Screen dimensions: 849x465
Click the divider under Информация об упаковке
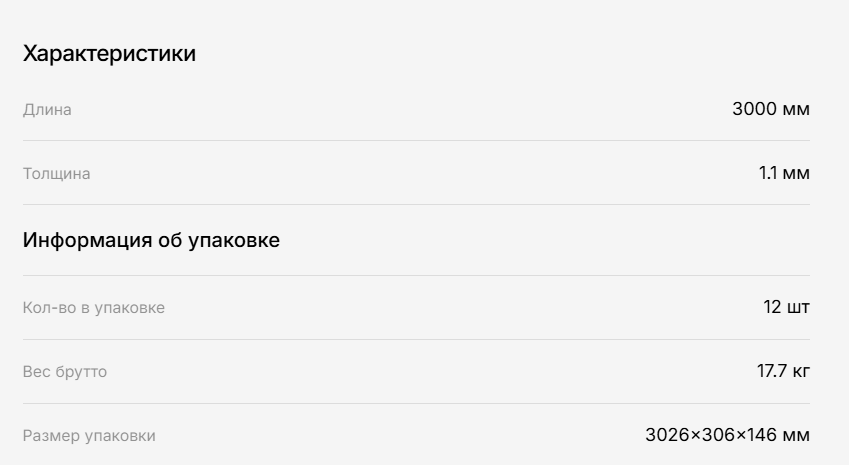pyautogui.click(x=416, y=276)
